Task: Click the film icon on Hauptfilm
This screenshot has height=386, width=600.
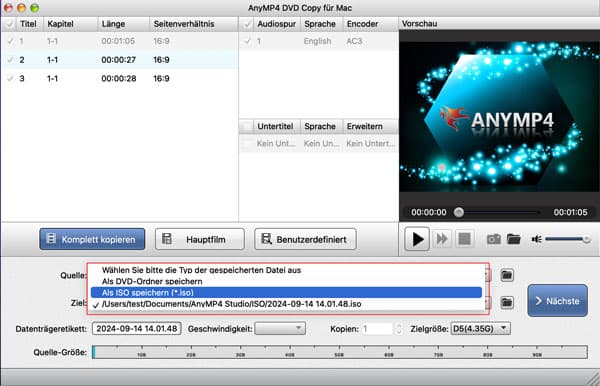Action: 167,239
